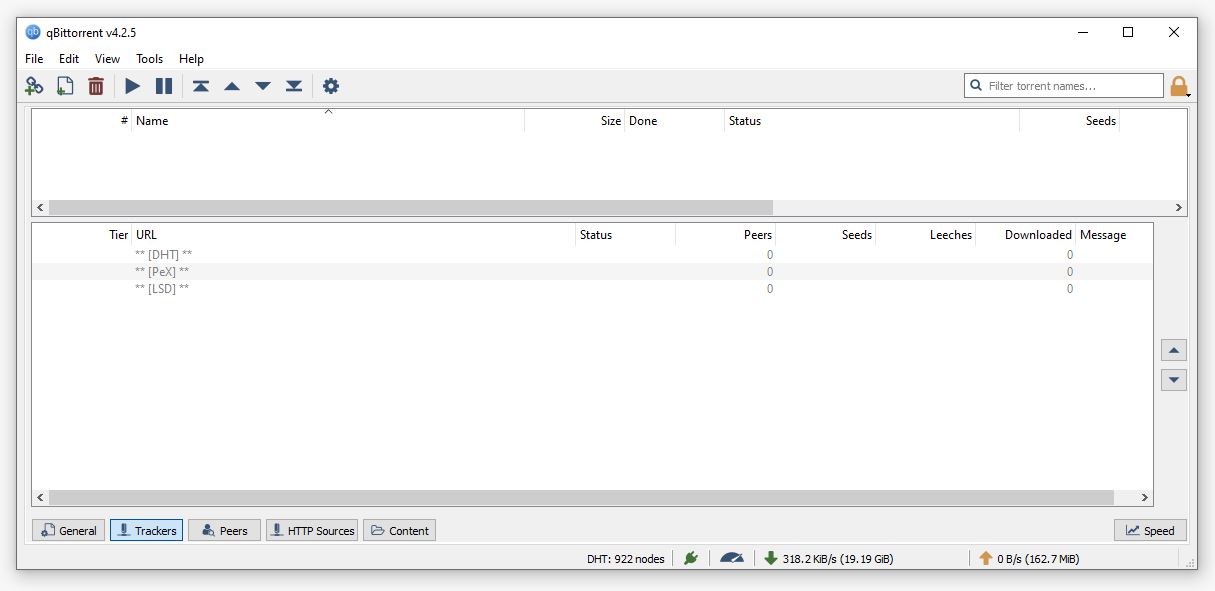This screenshot has height=591, width=1215.
Task: Click the red Delete torrent icon
Action: 96,86
